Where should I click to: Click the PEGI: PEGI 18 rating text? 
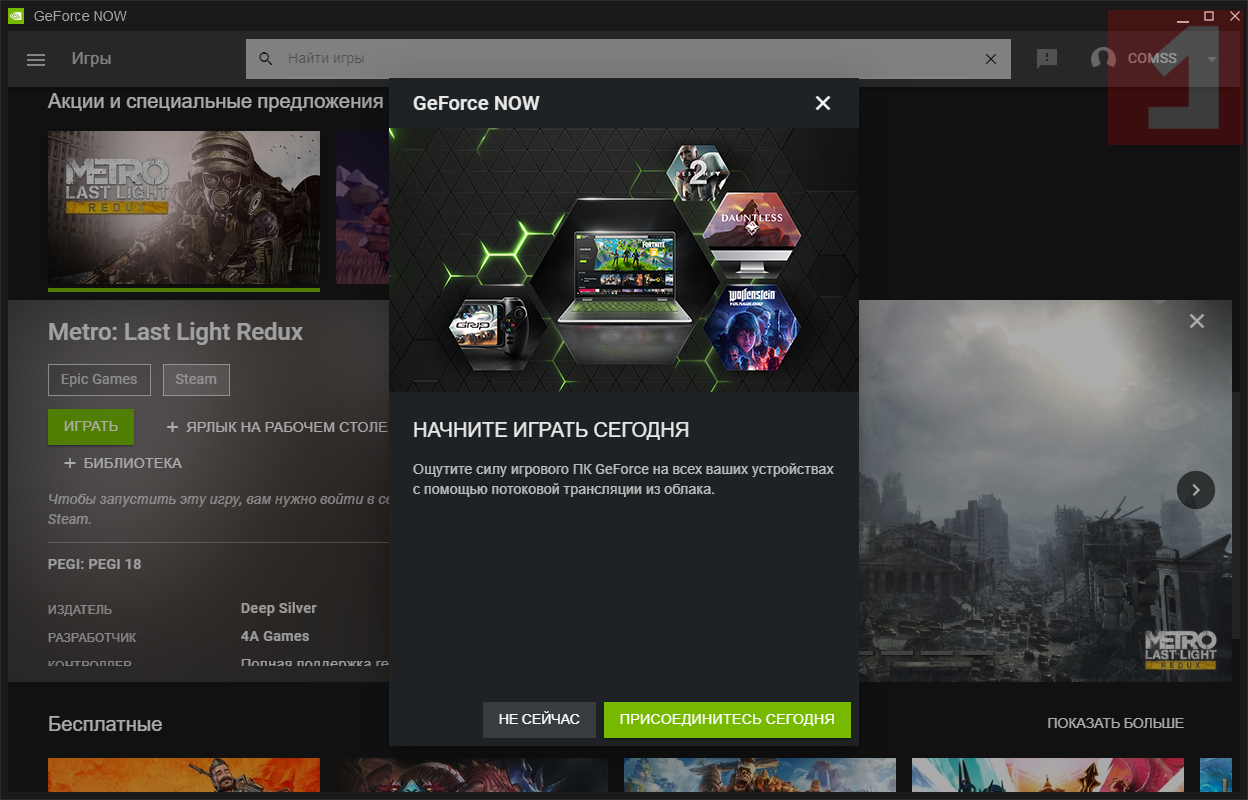point(95,564)
